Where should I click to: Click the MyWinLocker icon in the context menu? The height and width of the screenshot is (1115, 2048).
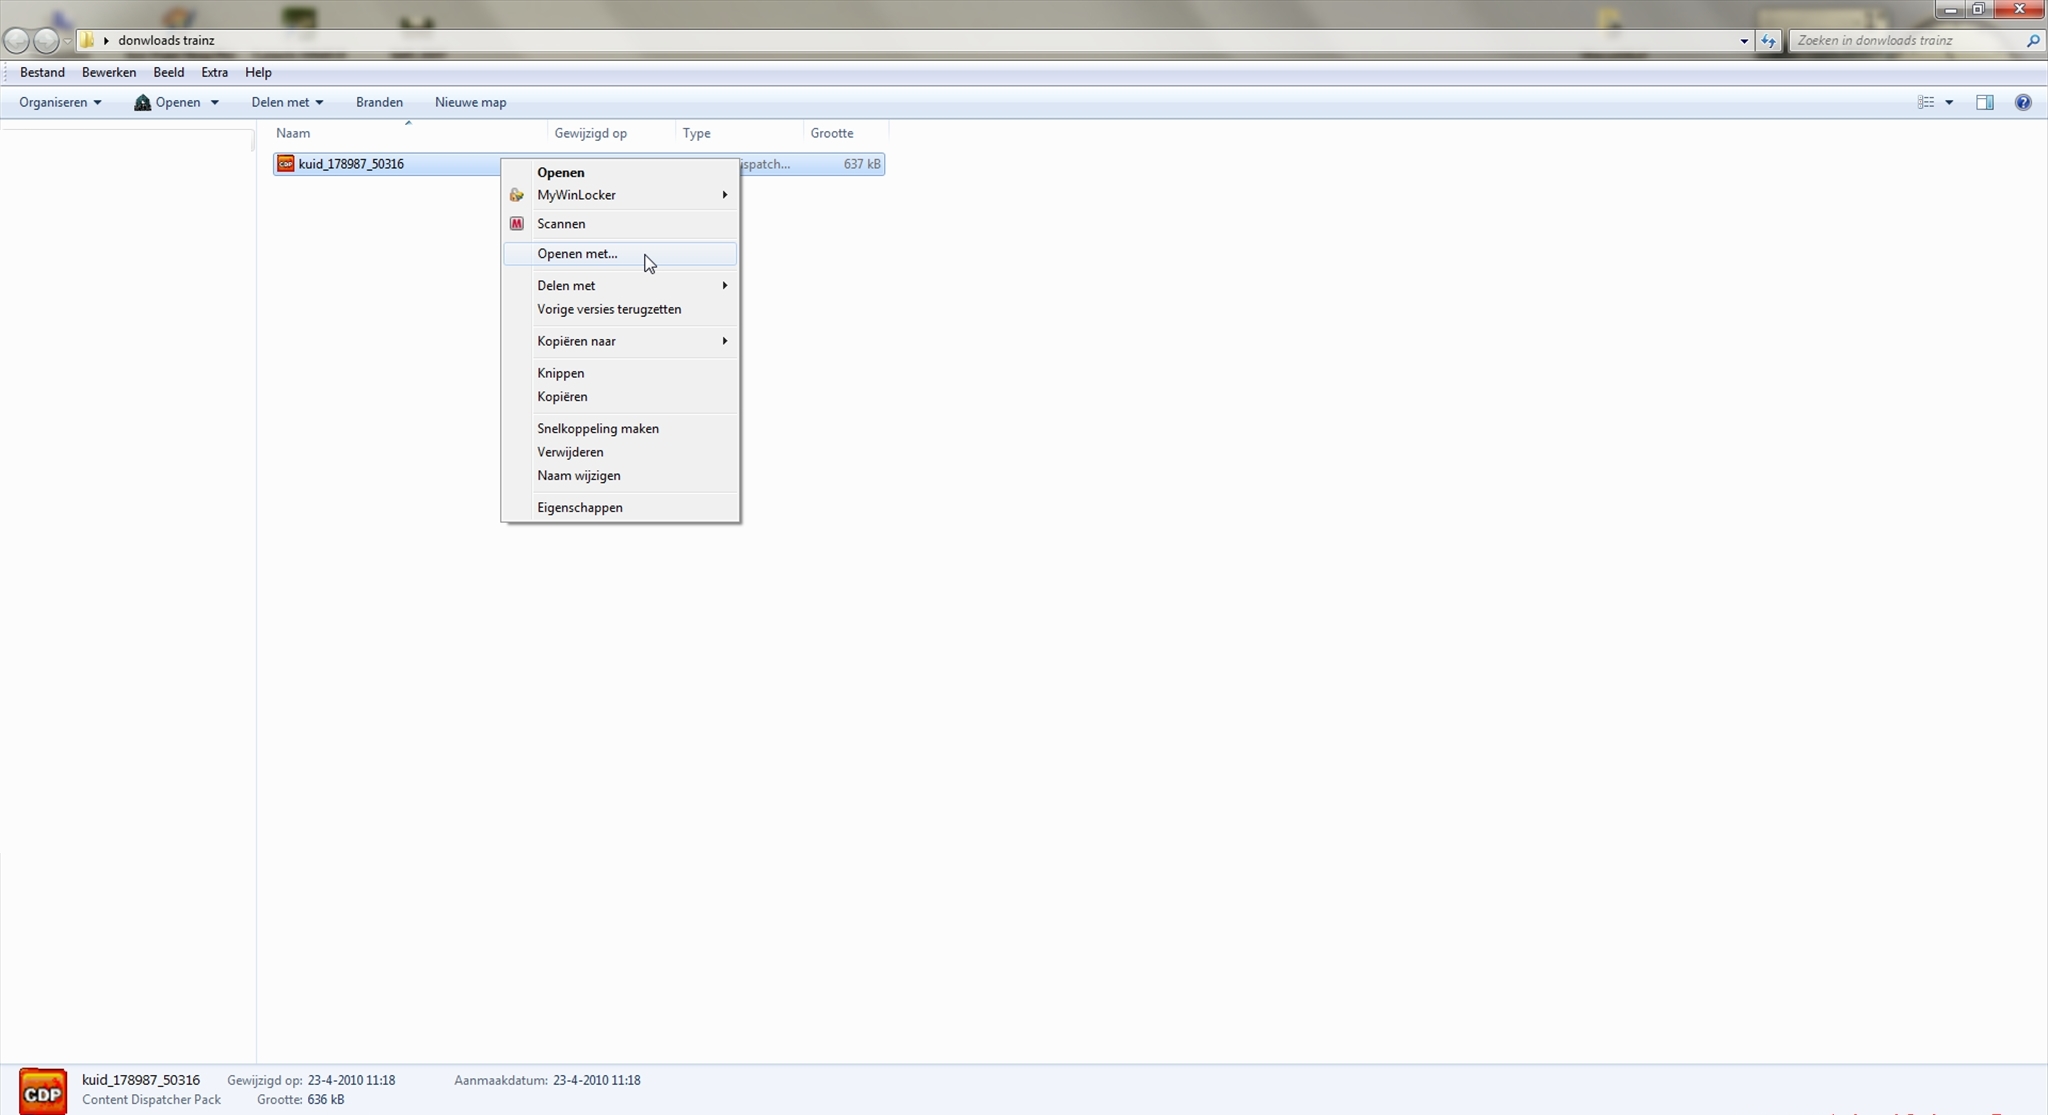coord(516,195)
